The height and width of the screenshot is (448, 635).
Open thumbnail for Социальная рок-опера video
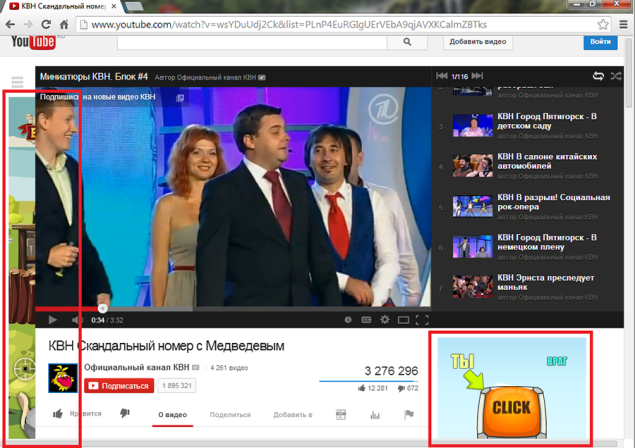click(473, 206)
